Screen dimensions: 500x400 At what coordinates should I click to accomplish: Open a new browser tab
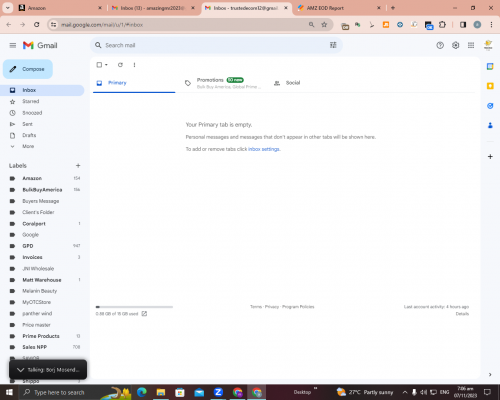tap(393, 8)
